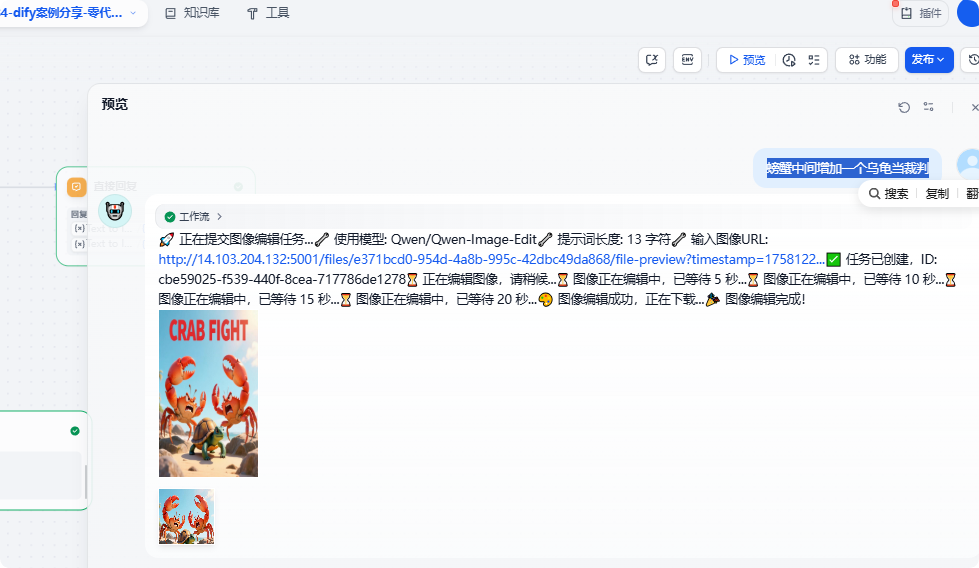The width and height of the screenshot is (979, 568).
Task: Open the checklist icon
Action: 814,60
